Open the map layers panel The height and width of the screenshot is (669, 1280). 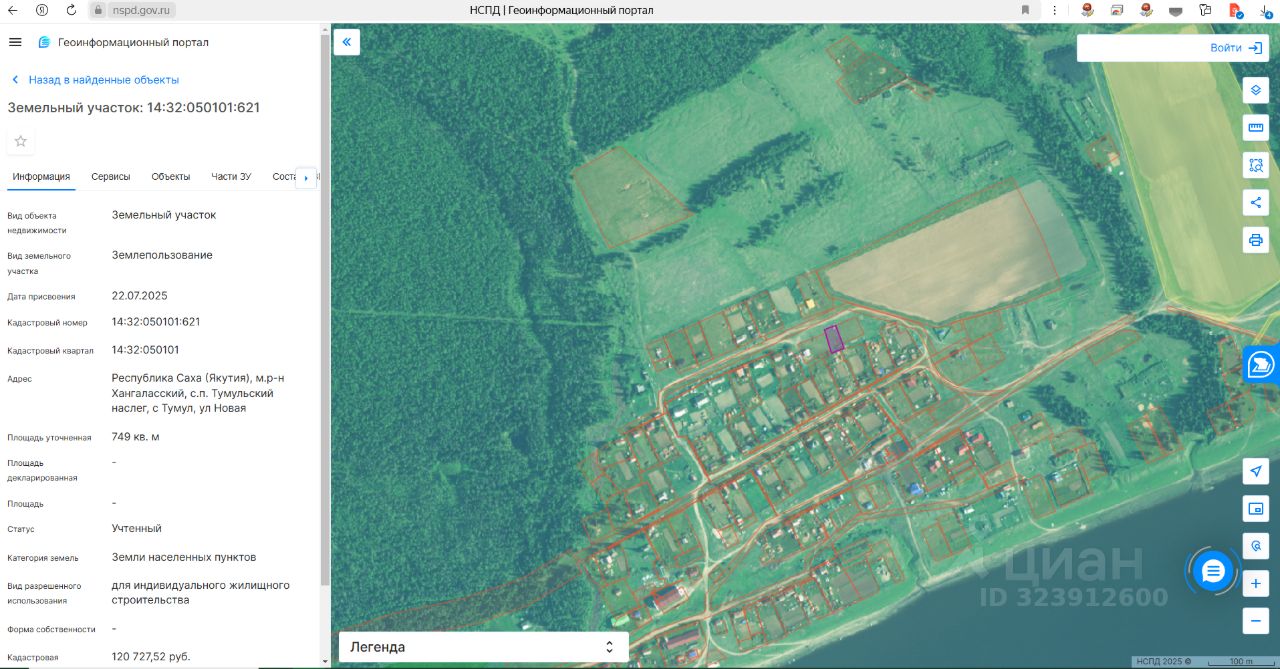coord(1256,90)
